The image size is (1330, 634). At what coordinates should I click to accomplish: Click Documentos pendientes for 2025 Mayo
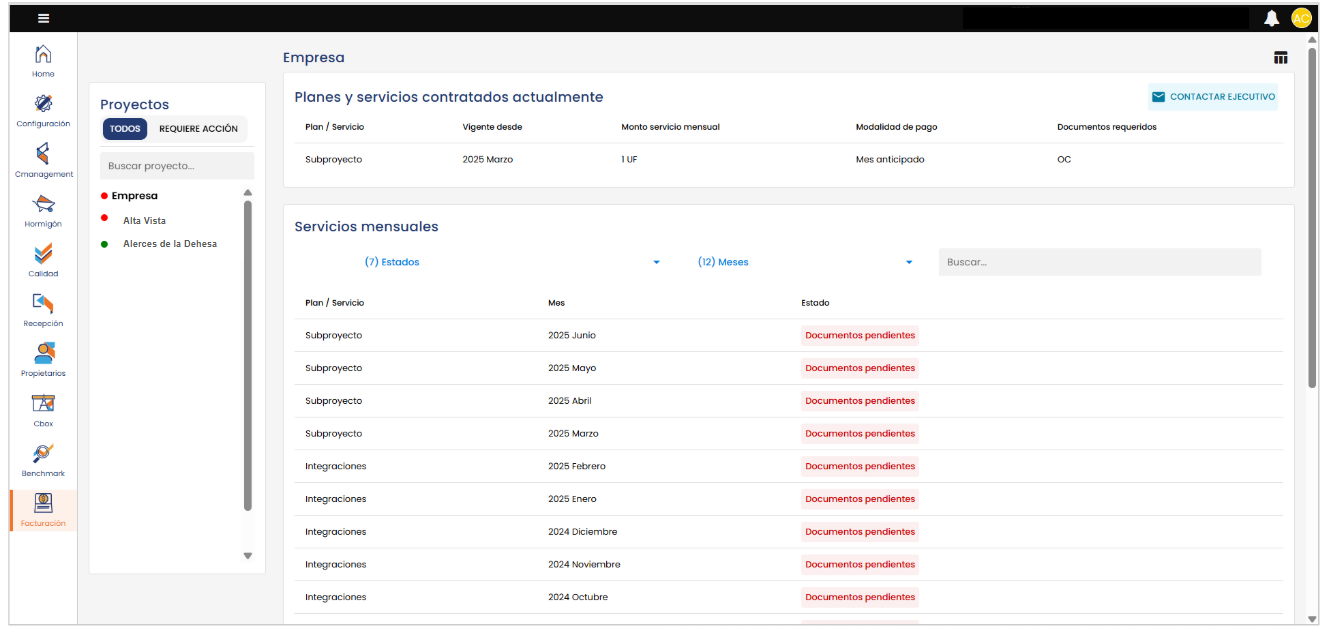[x=860, y=368]
